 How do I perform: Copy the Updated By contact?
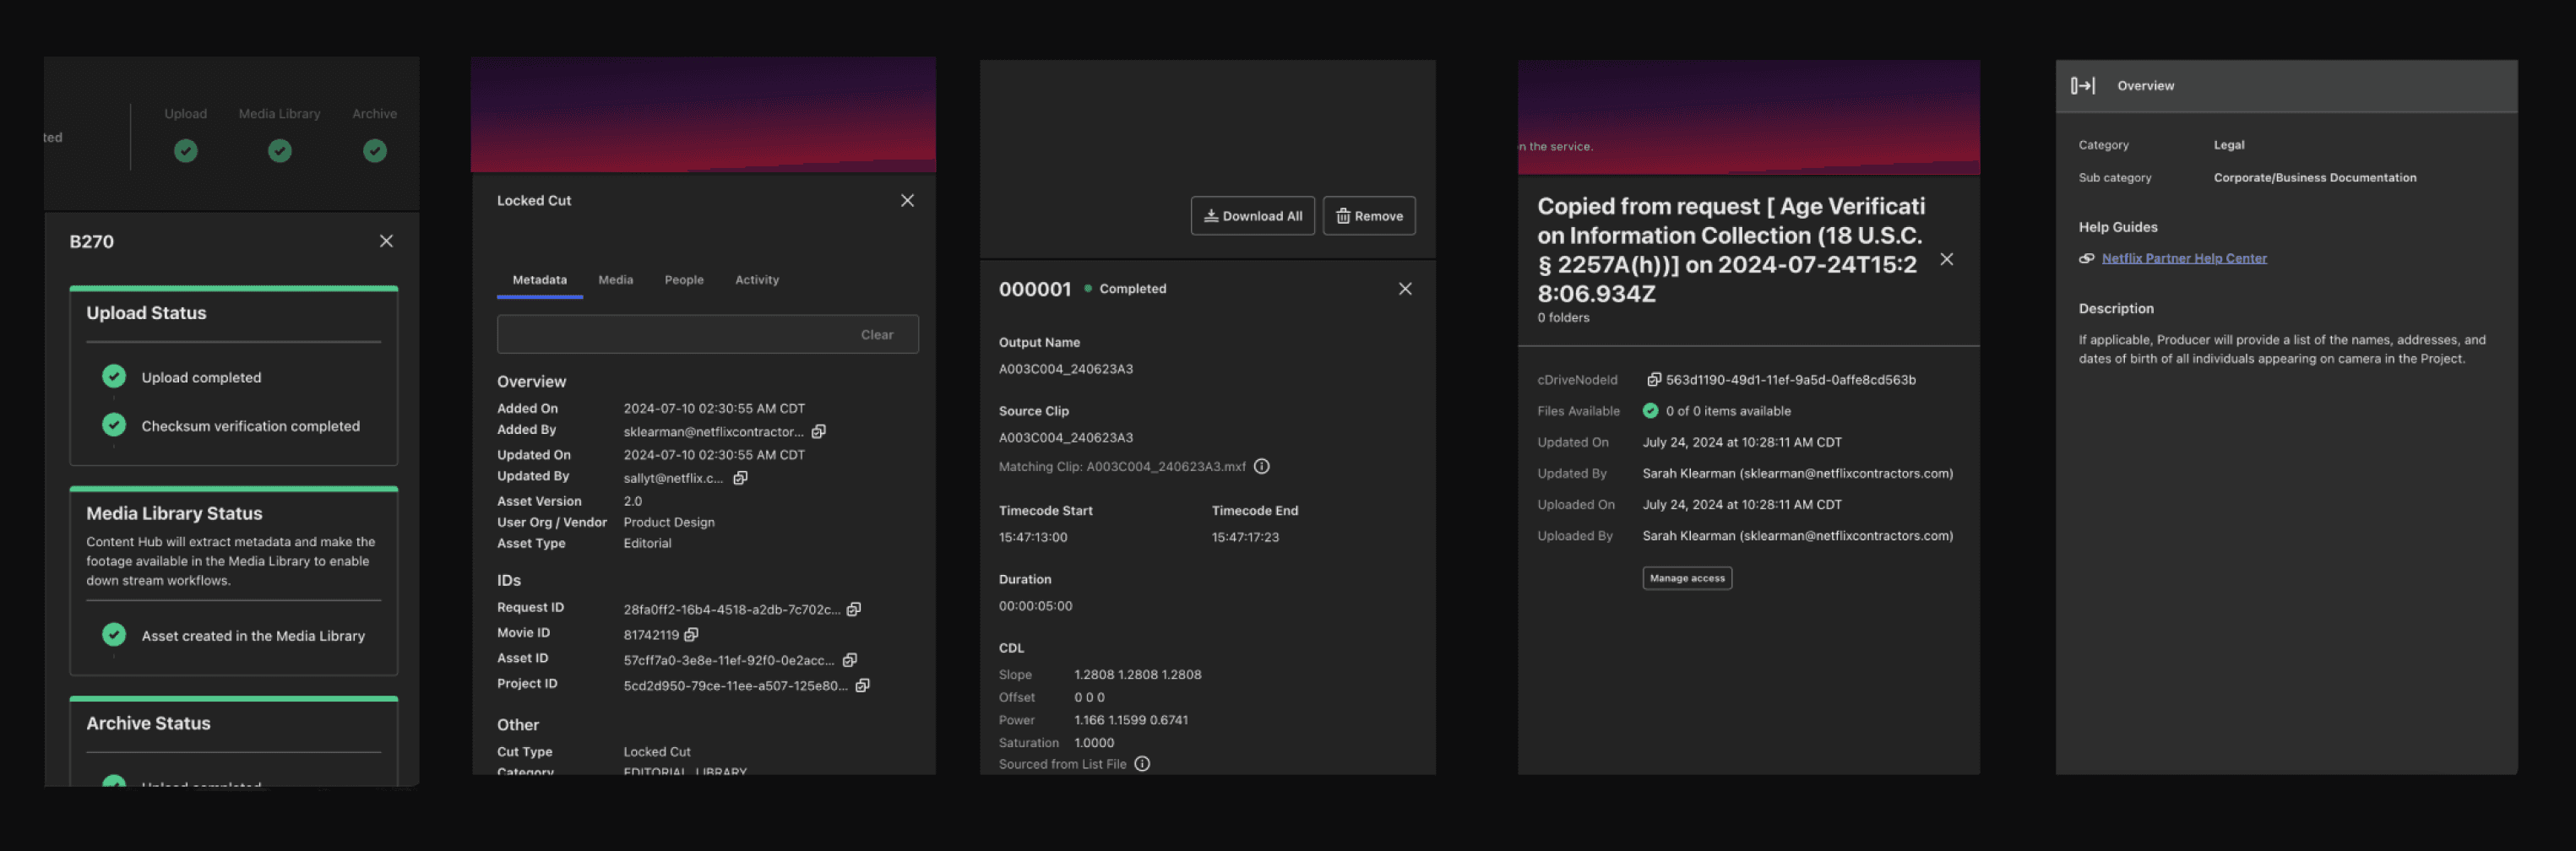(x=740, y=478)
